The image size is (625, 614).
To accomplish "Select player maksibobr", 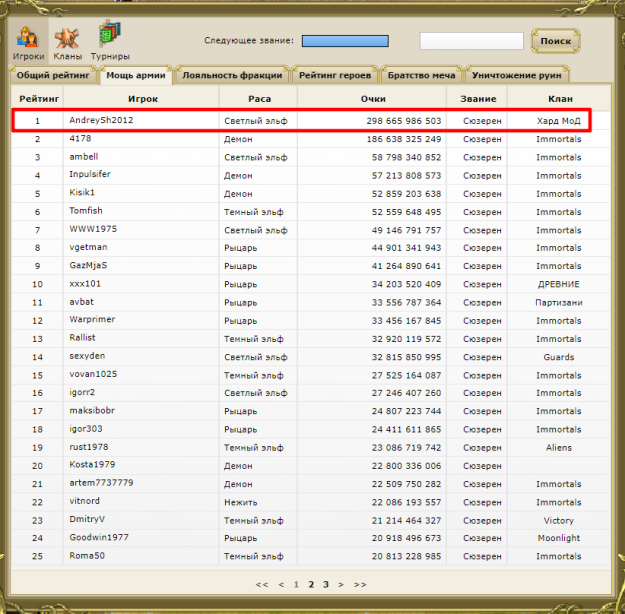I will coord(92,410).
